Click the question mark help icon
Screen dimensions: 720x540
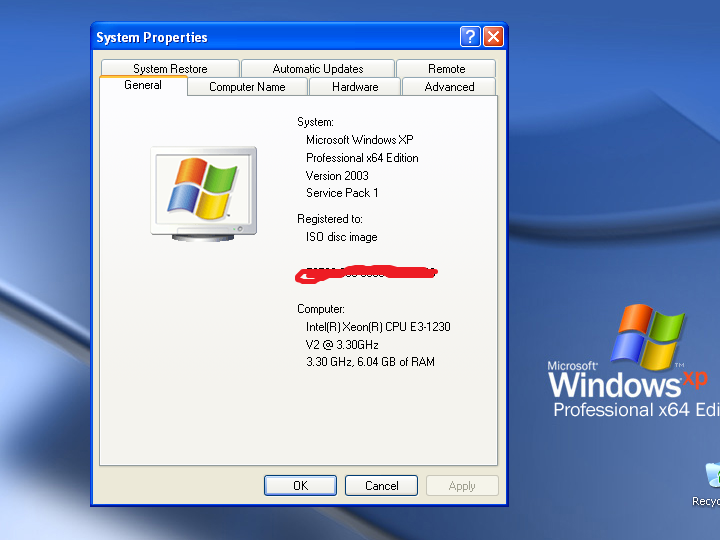tap(470, 37)
